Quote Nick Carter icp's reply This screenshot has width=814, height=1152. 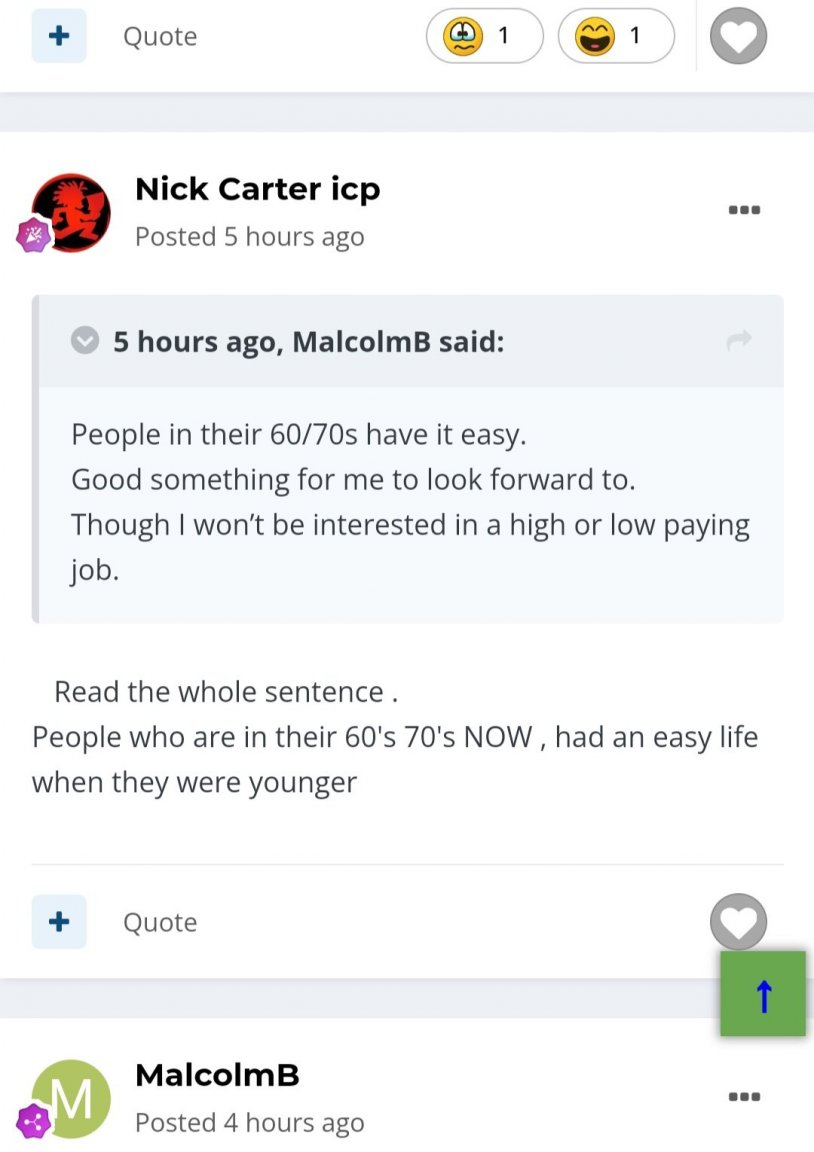point(160,922)
